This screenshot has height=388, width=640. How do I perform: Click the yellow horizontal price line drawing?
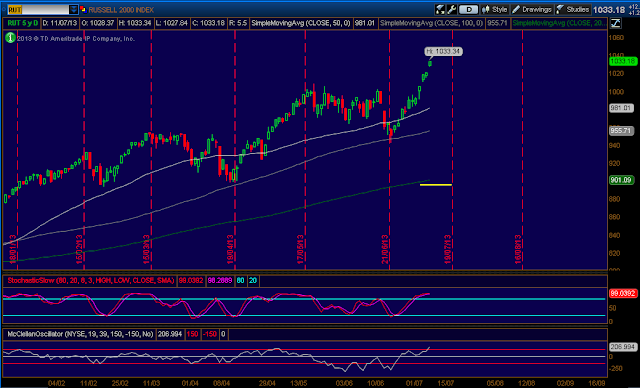tap(436, 185)
